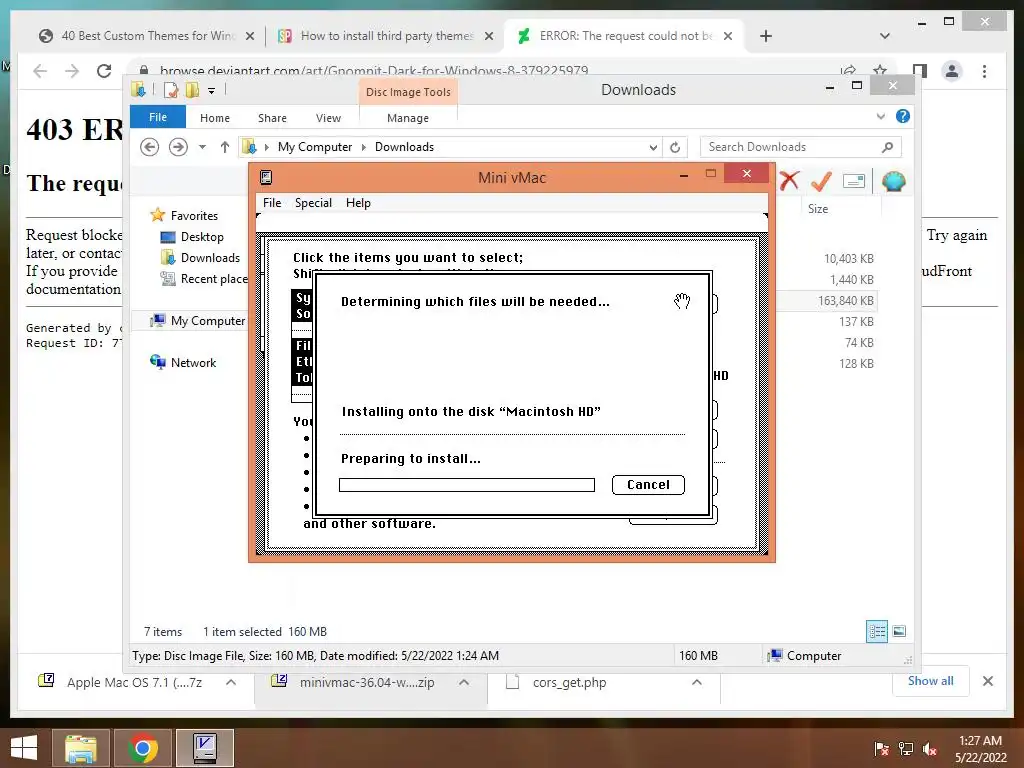Bookmark this page star icon

(x=880, y=71)
